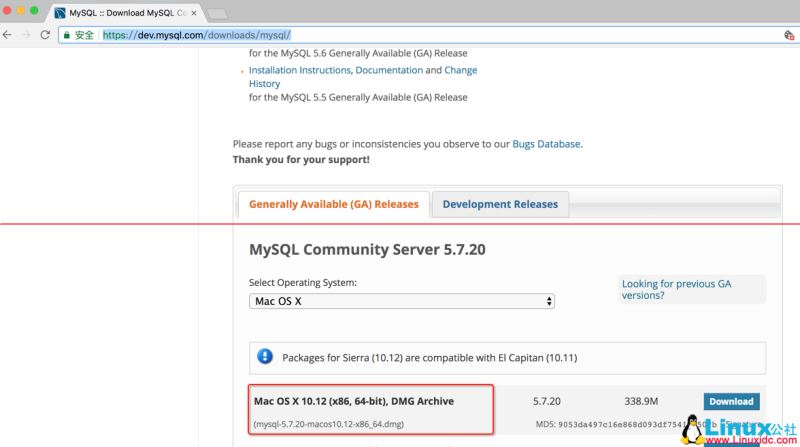Click the extension icon in address bar

pos(789,34)
